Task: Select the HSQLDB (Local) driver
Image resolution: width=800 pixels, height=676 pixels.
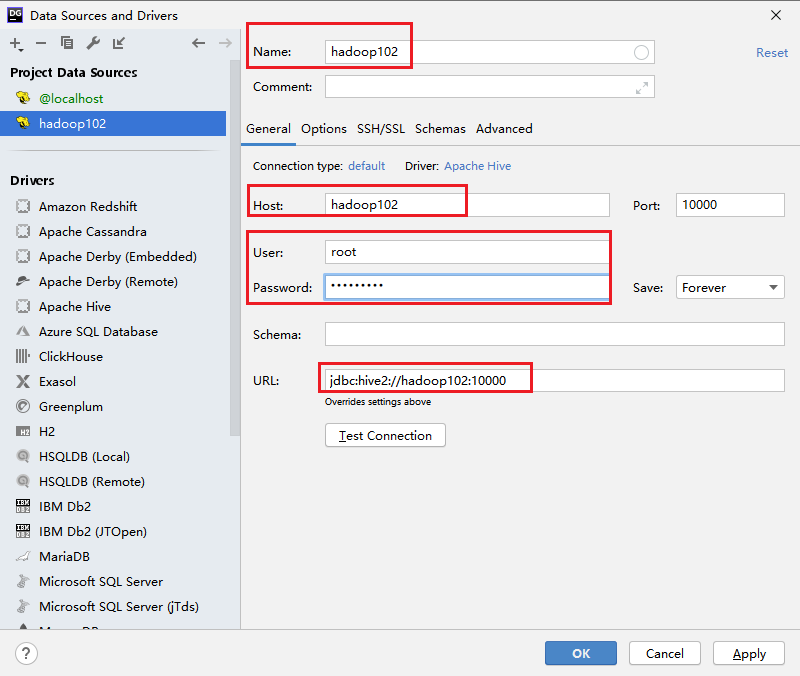Action: 113,457
